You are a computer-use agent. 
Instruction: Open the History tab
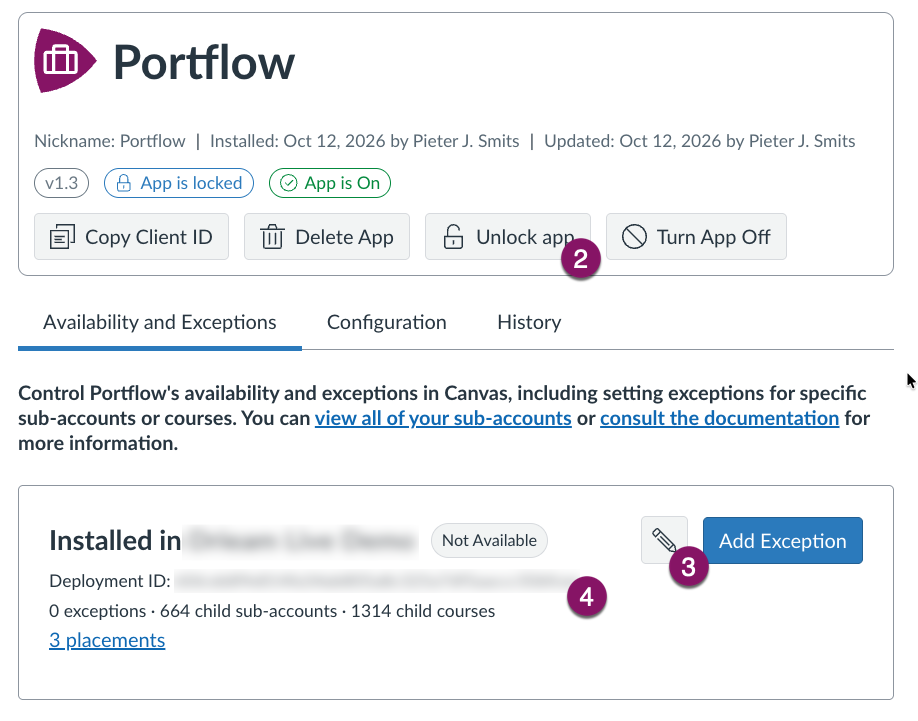(529, 323)
